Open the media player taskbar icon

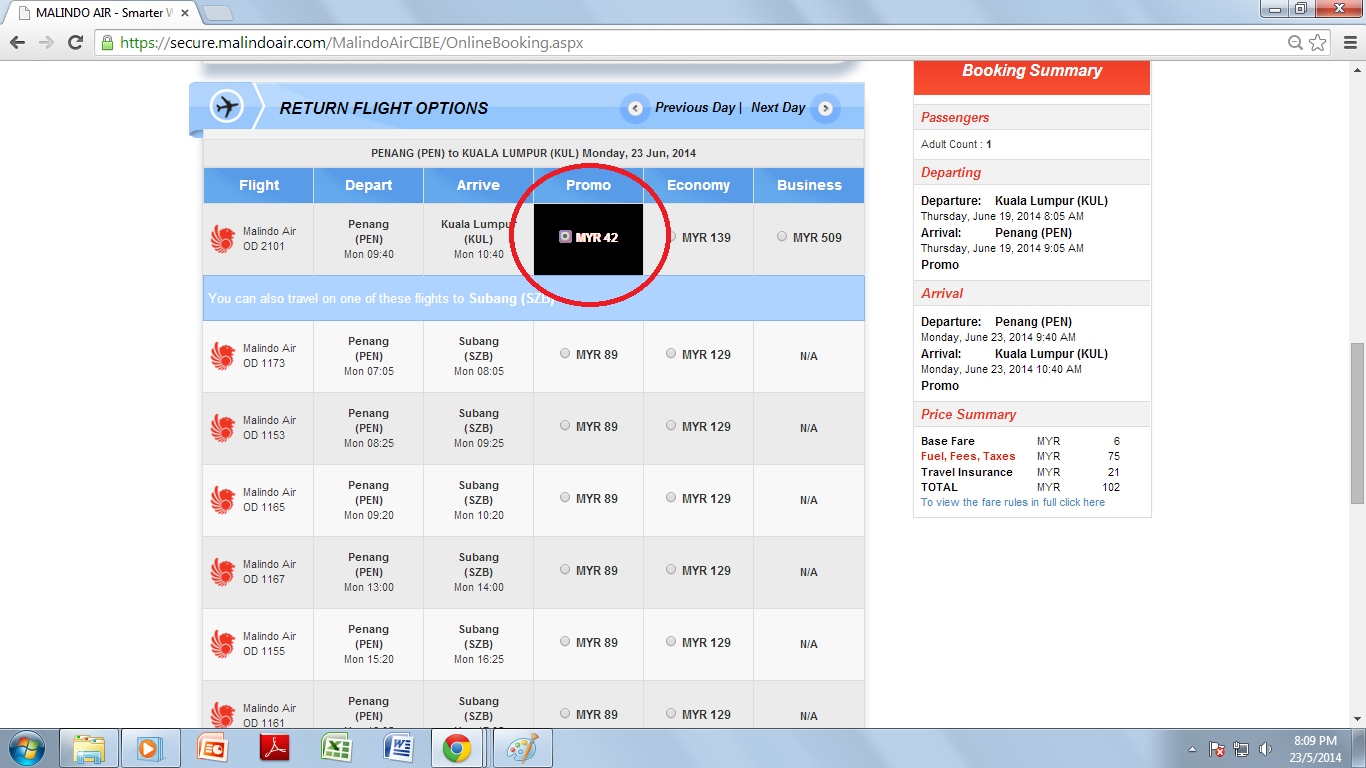click(x=149, y=749)
